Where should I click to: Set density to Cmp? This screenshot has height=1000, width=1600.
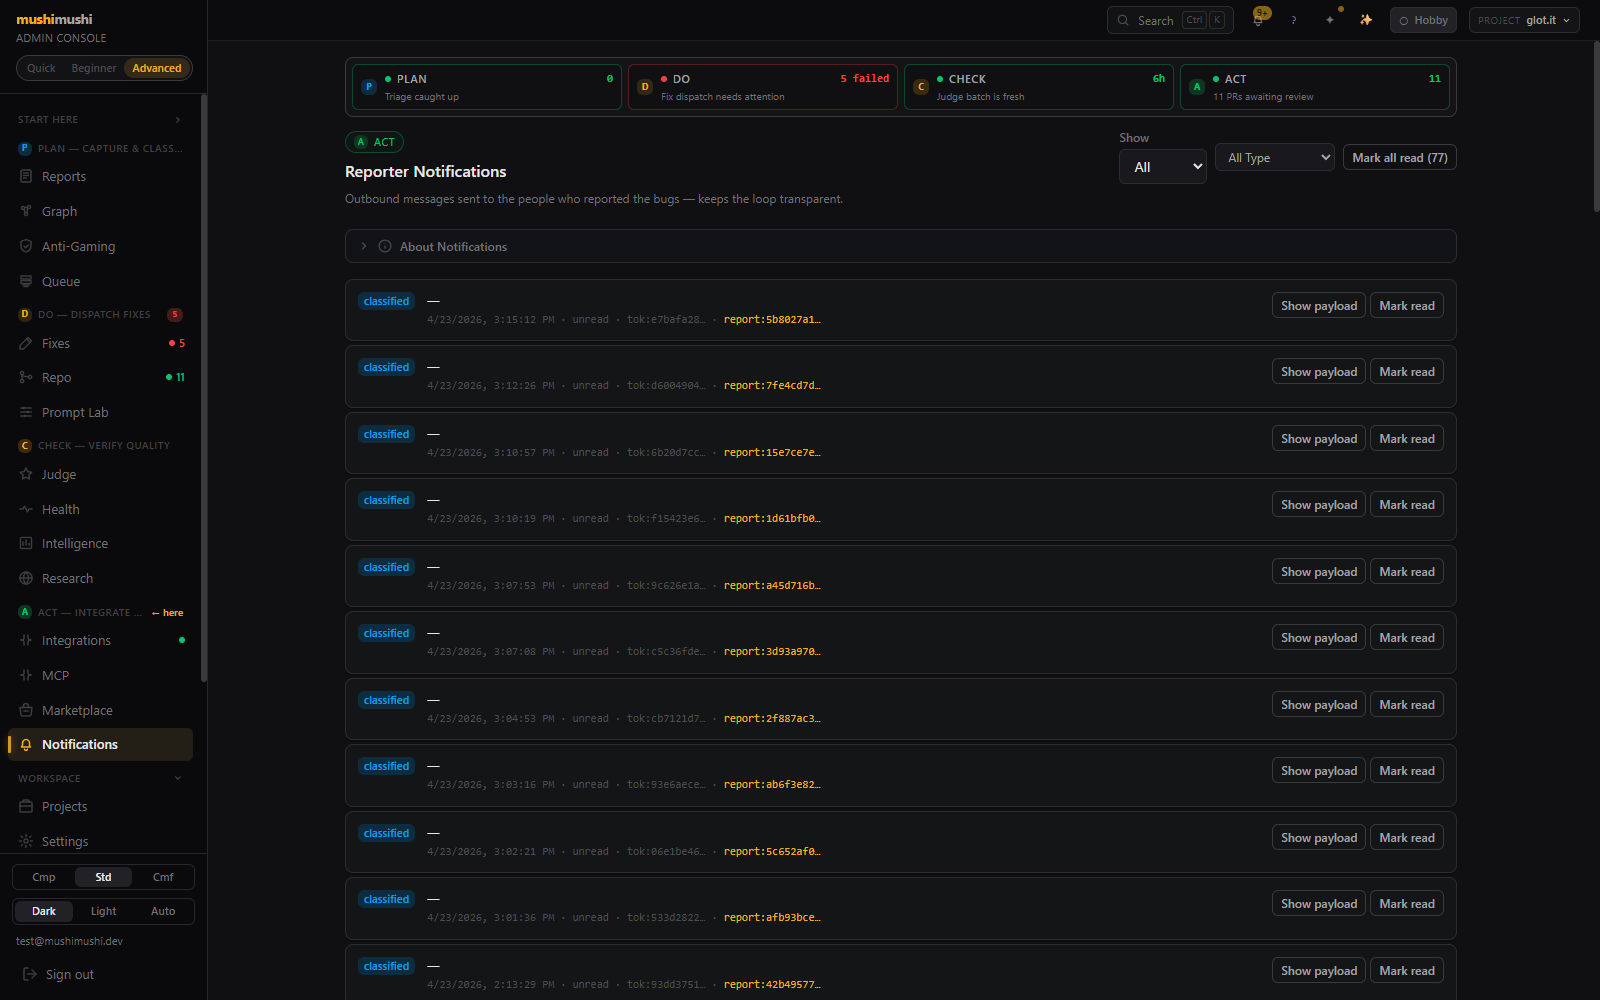tap(44, 877)
